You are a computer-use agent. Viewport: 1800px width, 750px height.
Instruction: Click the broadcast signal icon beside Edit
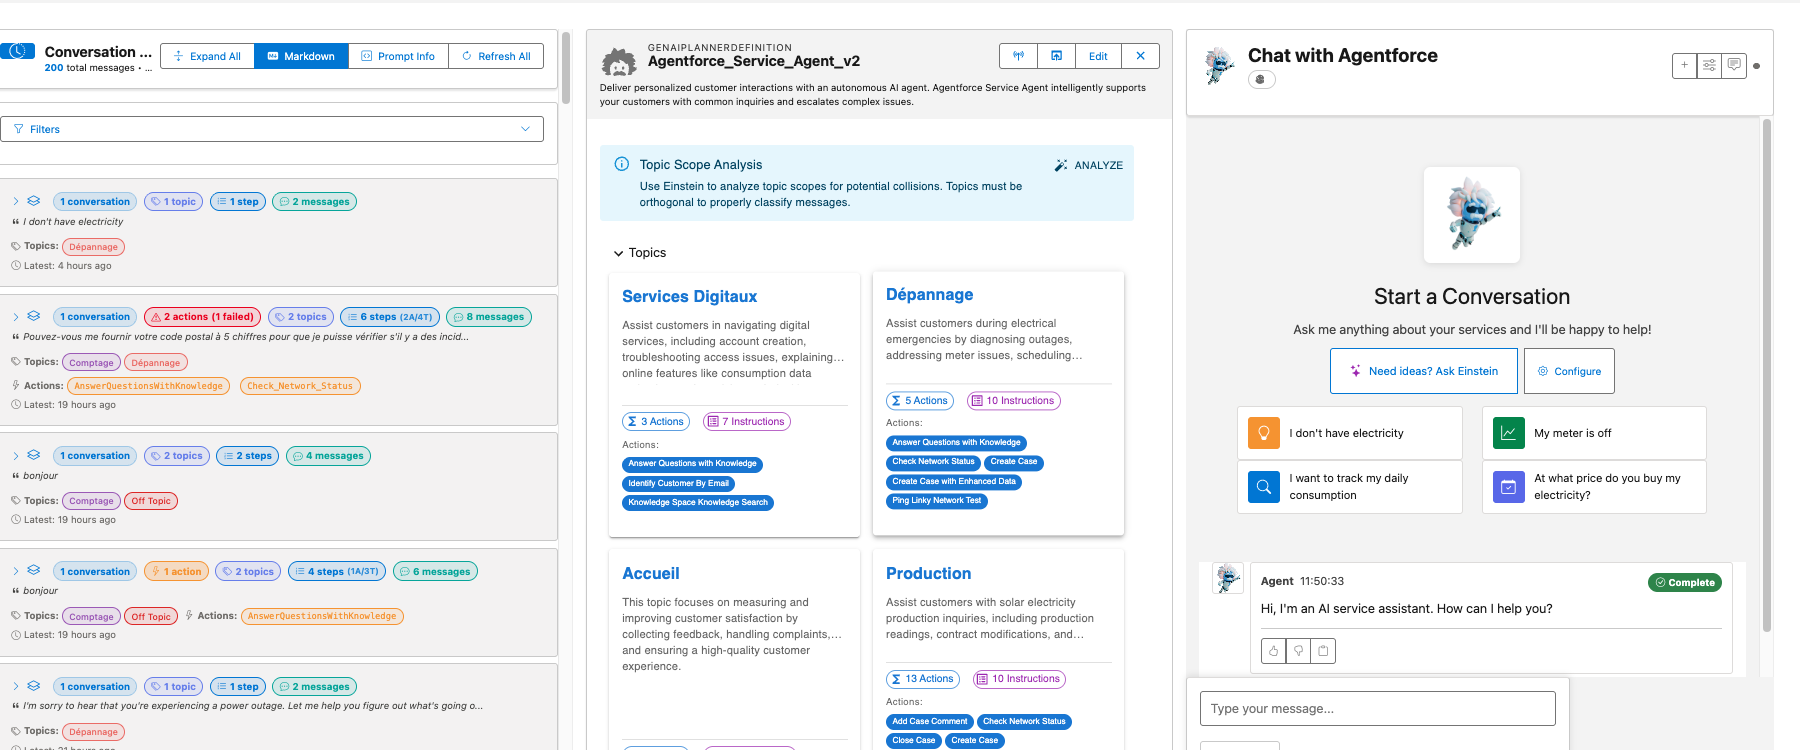click(1018, 56)
